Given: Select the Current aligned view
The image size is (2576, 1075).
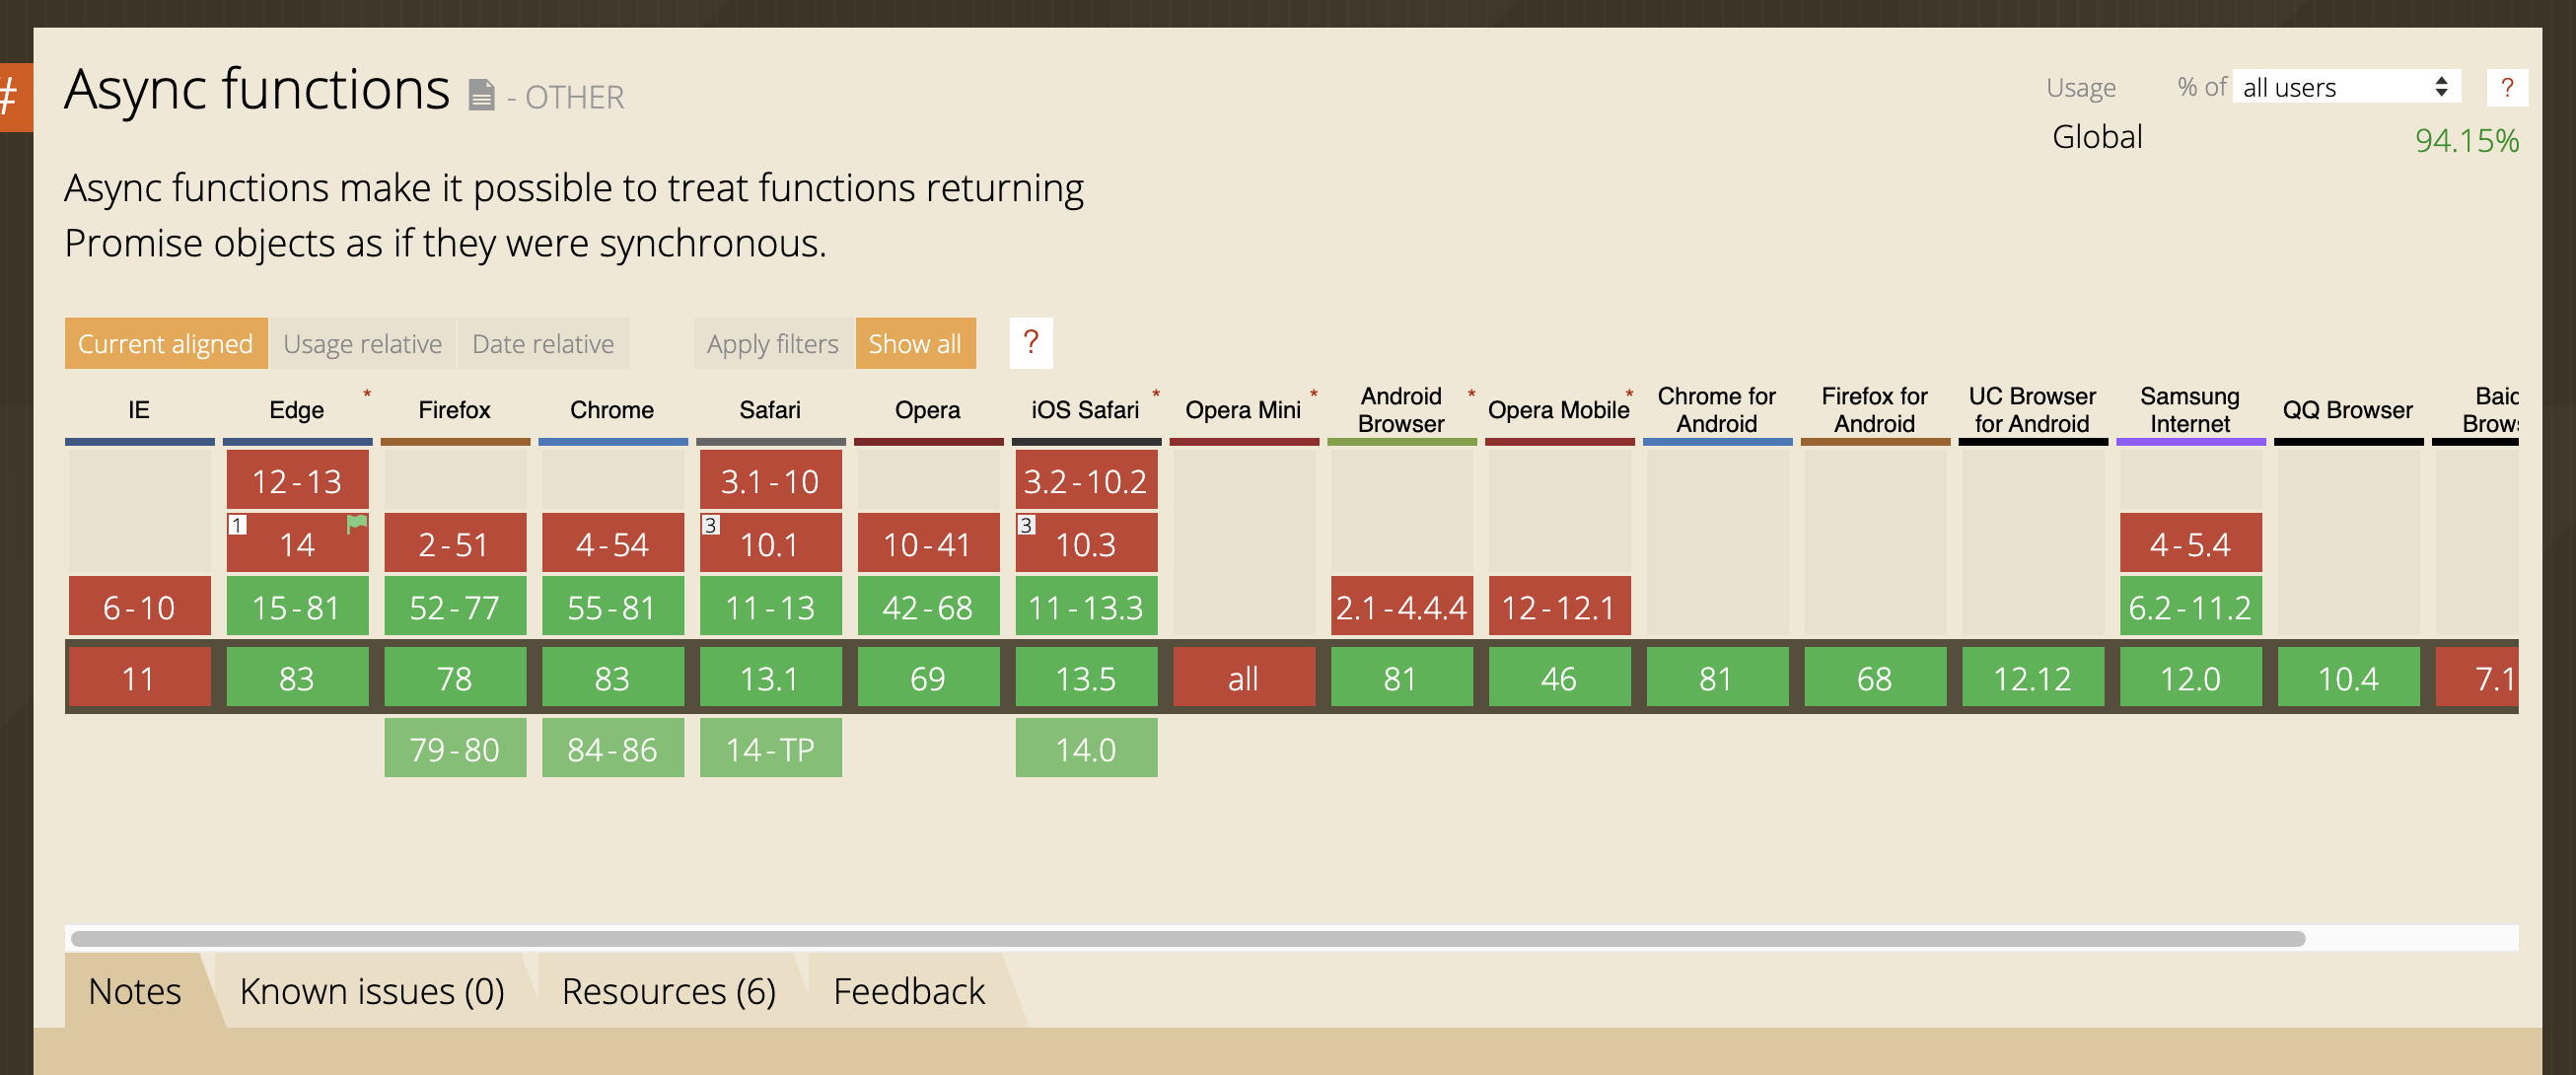Looking at the screenshot, I should (165, 343).
